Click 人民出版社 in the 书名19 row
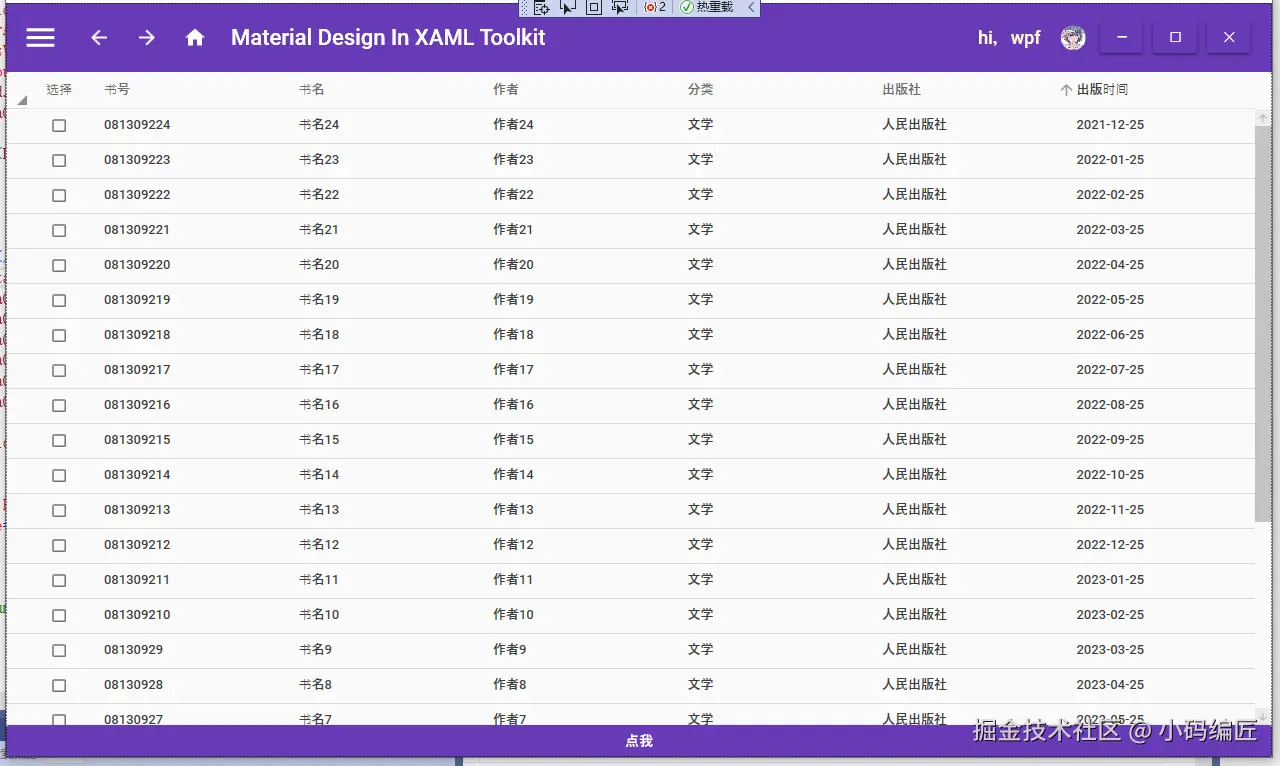Image resolution: width=1280 pixels, height=766 pixels. click(x=914, y=300)
